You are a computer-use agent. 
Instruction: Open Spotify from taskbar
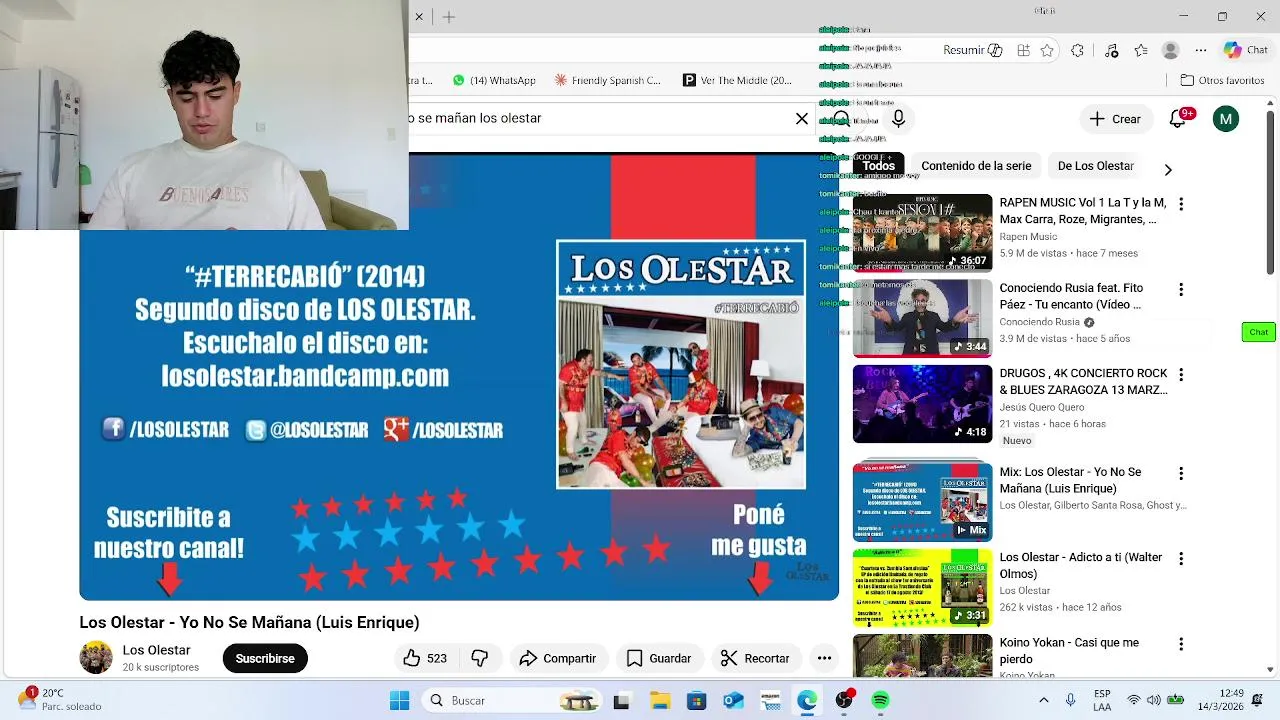click(880, 700)
